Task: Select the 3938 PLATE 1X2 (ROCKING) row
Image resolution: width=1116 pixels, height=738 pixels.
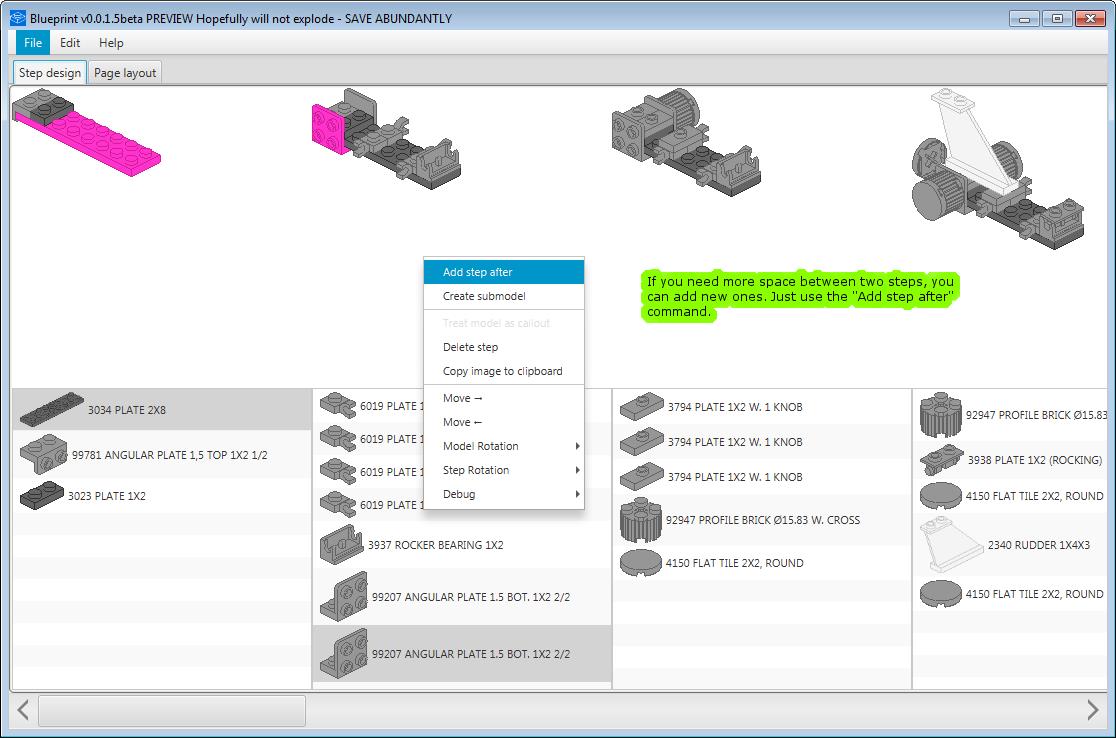Action: pos(1010,460)
